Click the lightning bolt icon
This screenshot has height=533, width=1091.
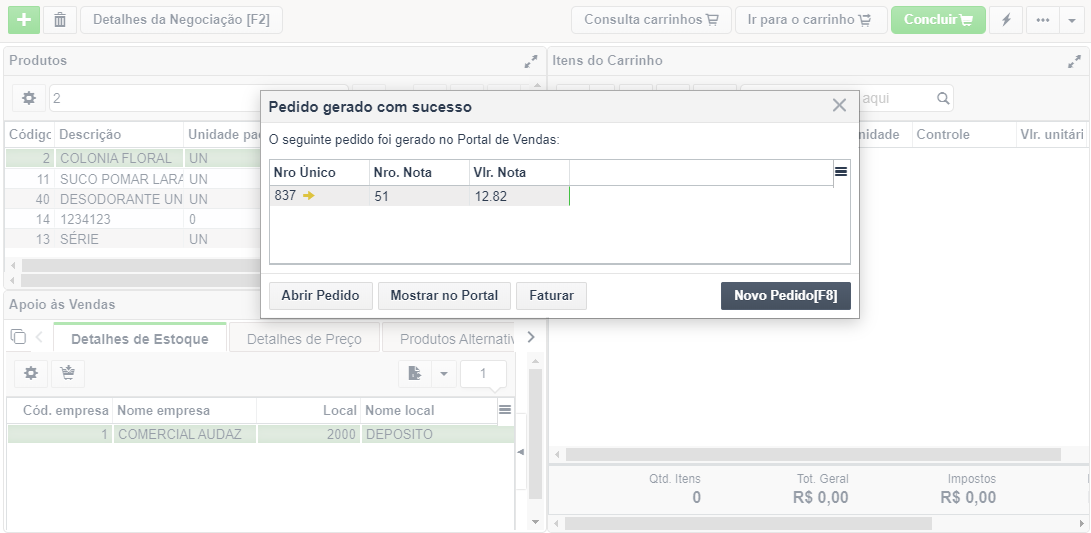pyautogui.click(x=1006, y=20)
